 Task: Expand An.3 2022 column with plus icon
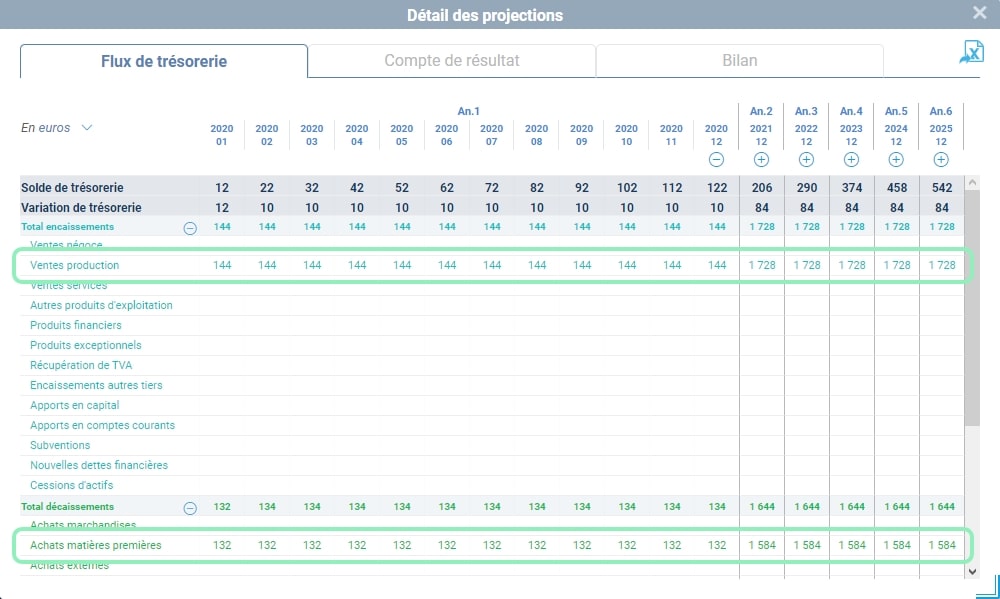pyautogui.click(x=806, y=160)
